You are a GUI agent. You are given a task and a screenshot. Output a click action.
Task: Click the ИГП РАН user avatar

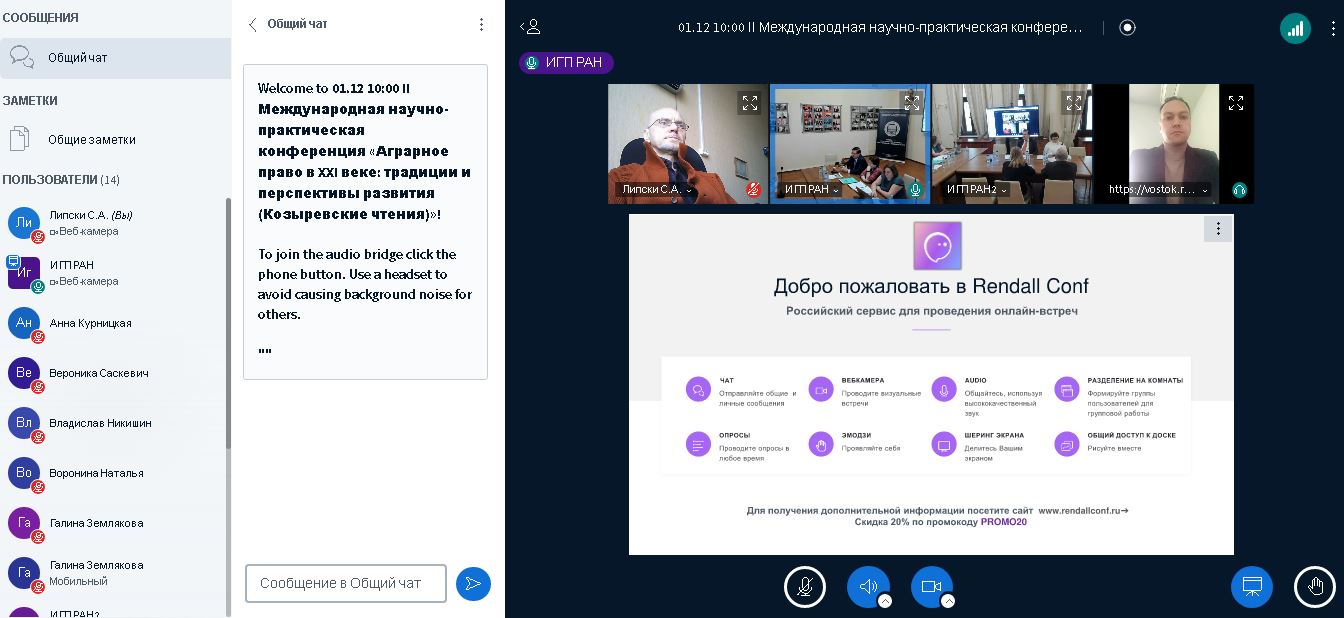(24, 273)
